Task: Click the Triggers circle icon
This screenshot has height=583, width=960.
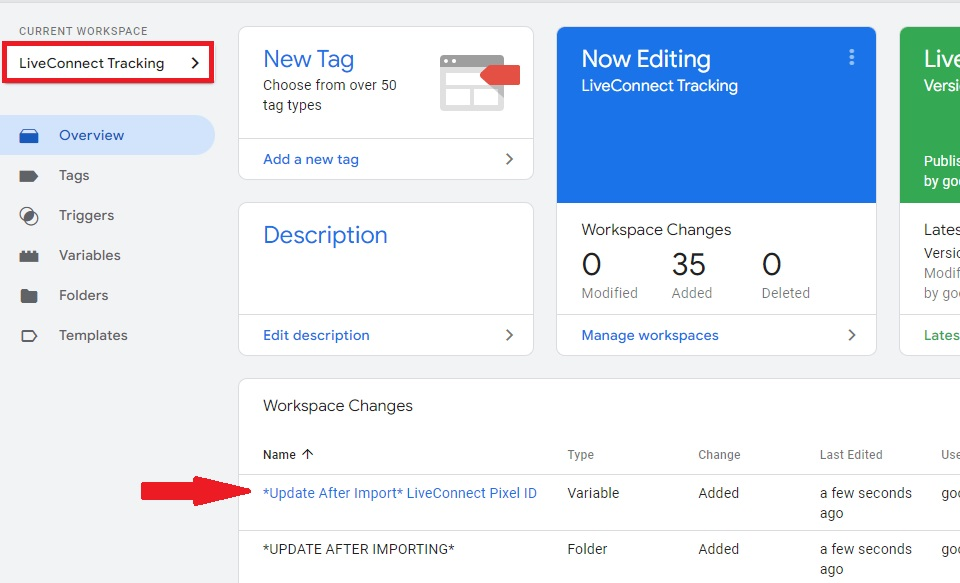Action: [x=29, y=216]
